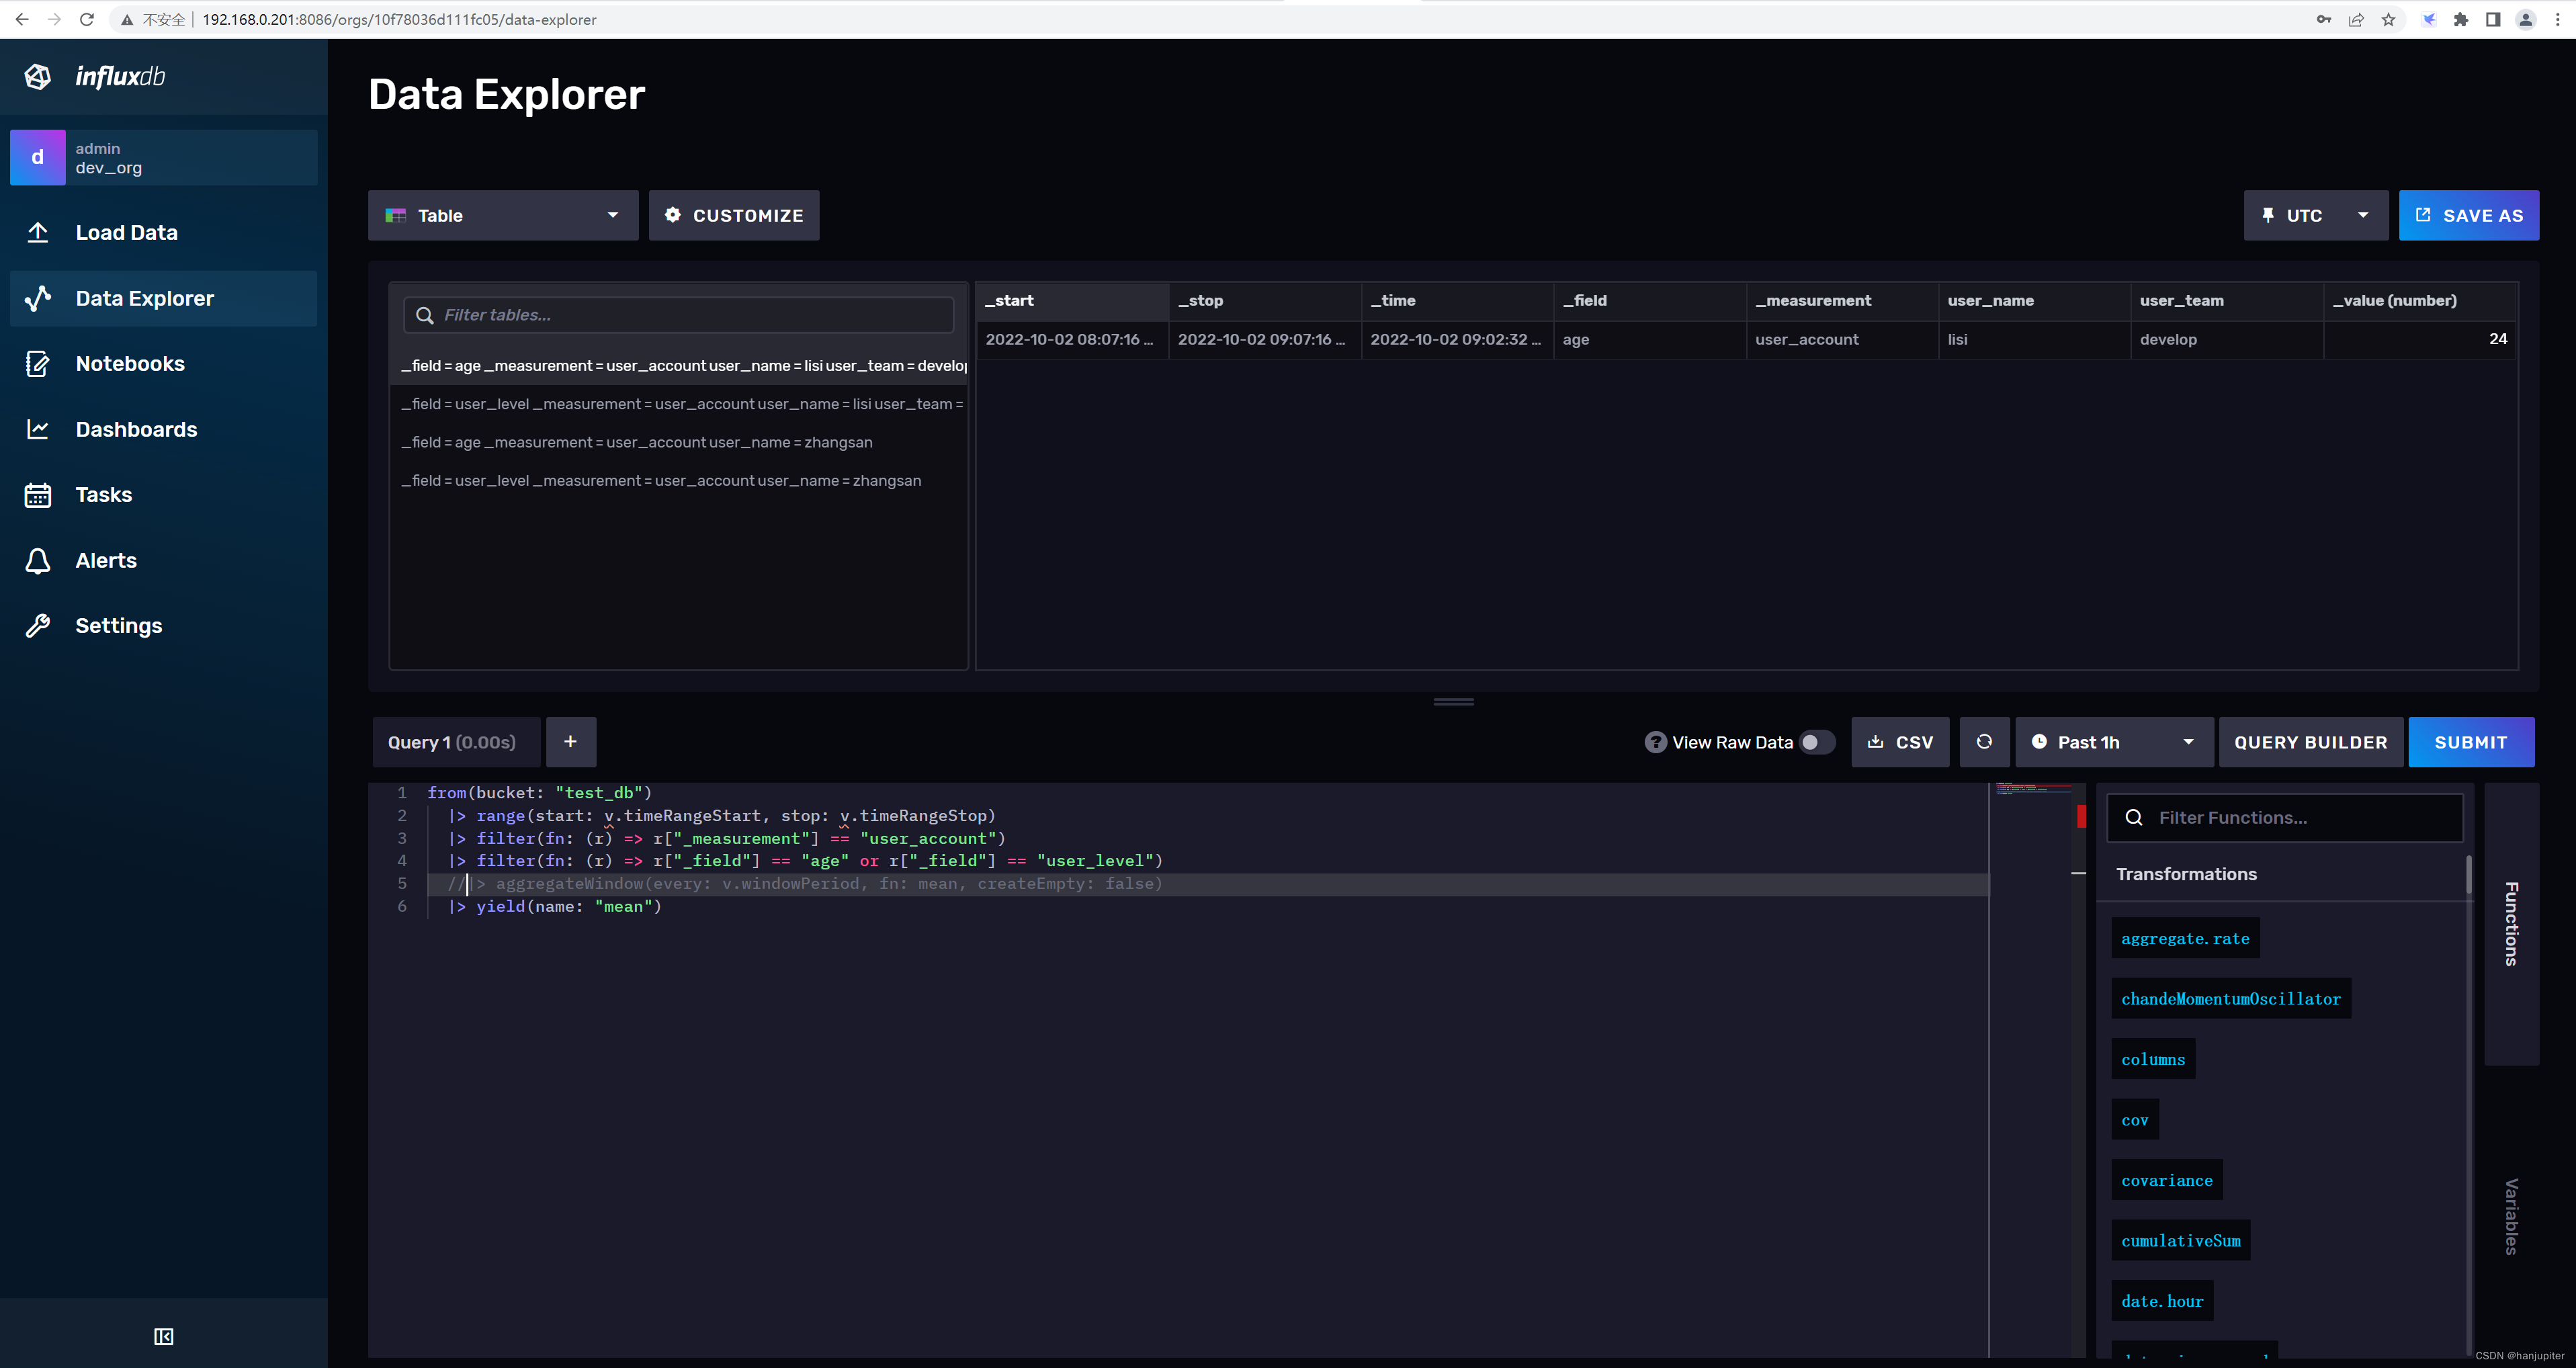Image resolution: width=2576 pixels, height=1368 pixels.
Task: Download results as CSV
Action: pyautogui.click(x=1900, y=742)
